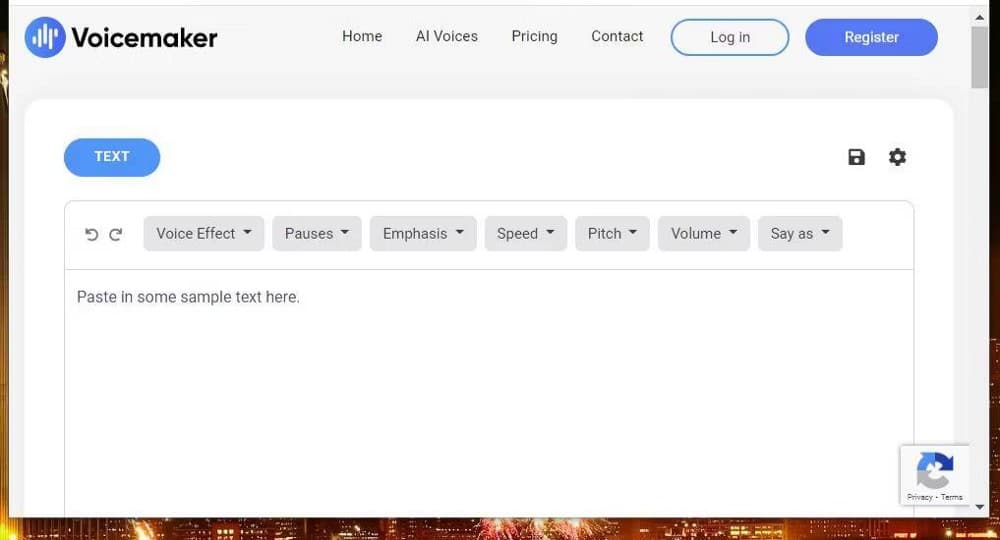The height and width of the screenshot is (540, 1000).
Task: Click the Voicemaker logo icon
Action: click(45, 37)
